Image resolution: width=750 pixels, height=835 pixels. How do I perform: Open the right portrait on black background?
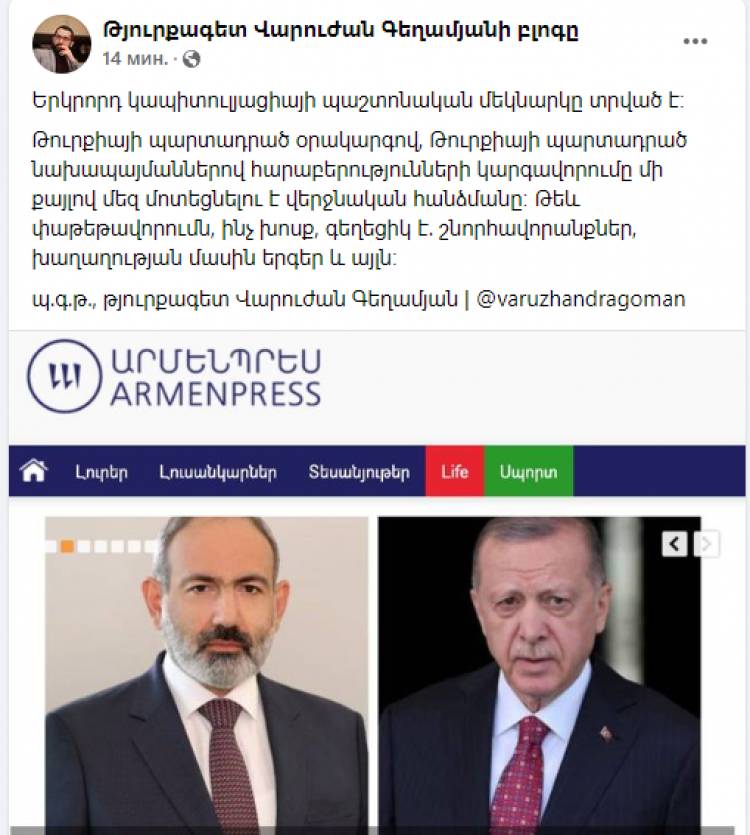(539, 675)
